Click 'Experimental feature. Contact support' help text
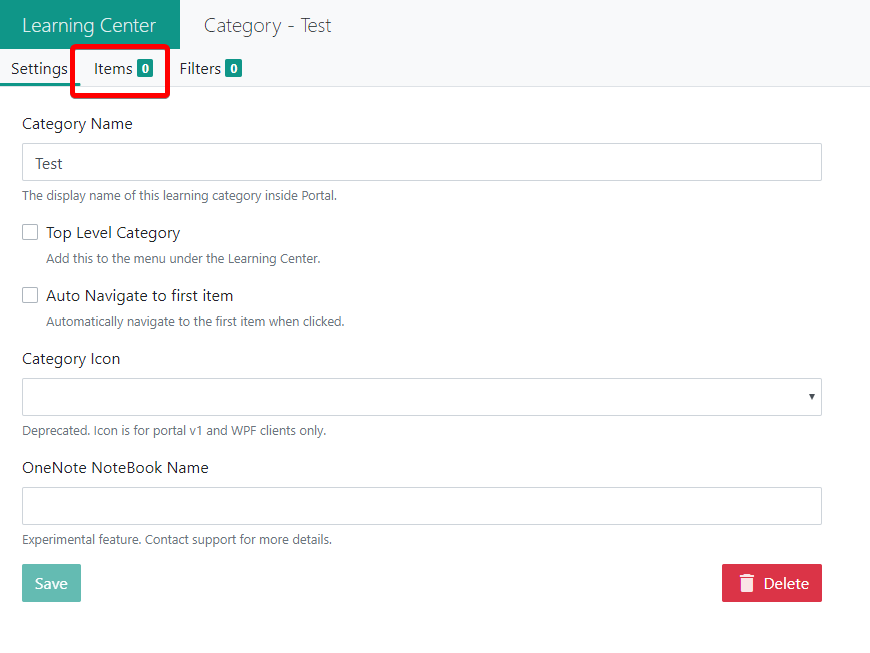870x653 pixels. [x=177, y=540]
